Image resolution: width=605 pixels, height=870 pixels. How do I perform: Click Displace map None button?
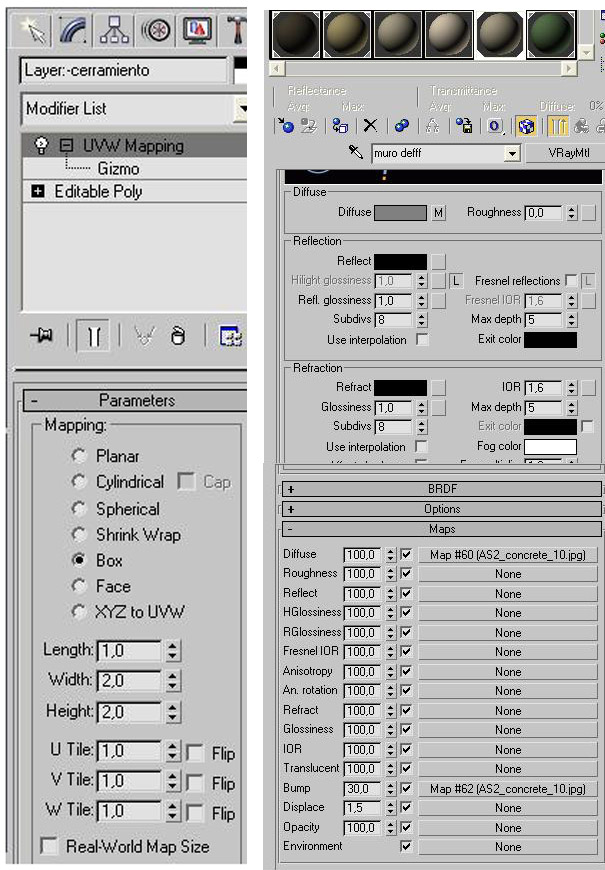pyautogui.click(x=507, y=808)
